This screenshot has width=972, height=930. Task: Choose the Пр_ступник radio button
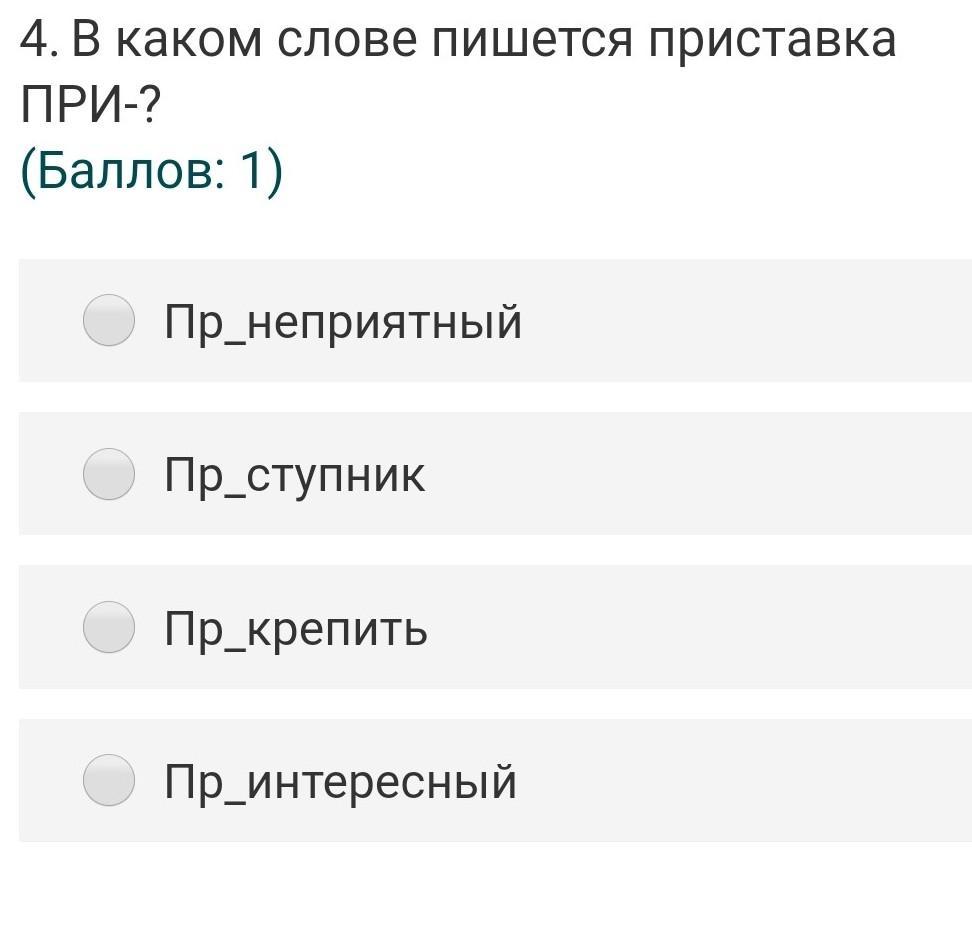point(108,474)
